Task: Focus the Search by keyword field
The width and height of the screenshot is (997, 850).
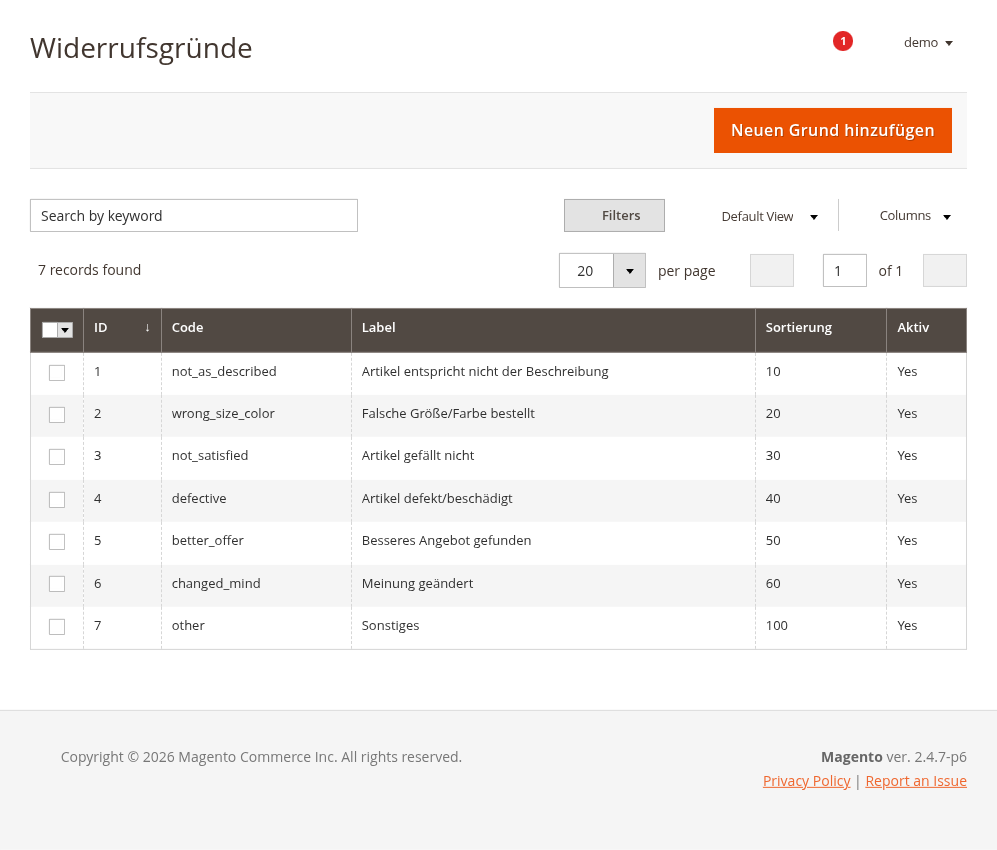Action: (194, 216)
